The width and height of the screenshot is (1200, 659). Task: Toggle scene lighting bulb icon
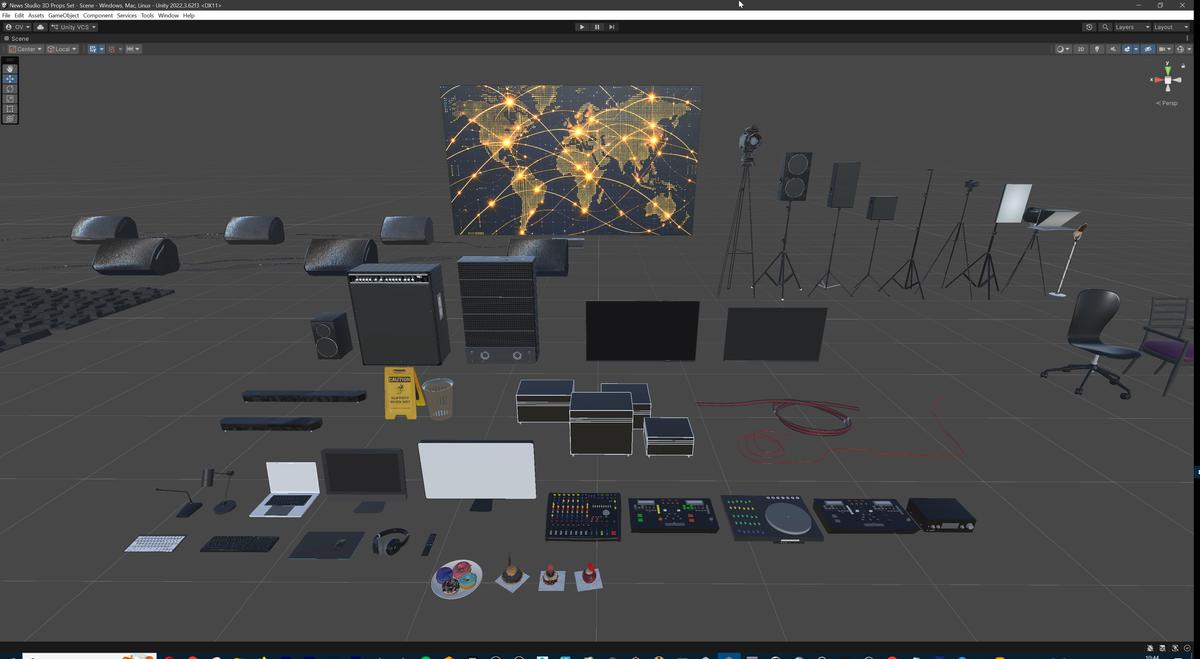click(1097, 49)
